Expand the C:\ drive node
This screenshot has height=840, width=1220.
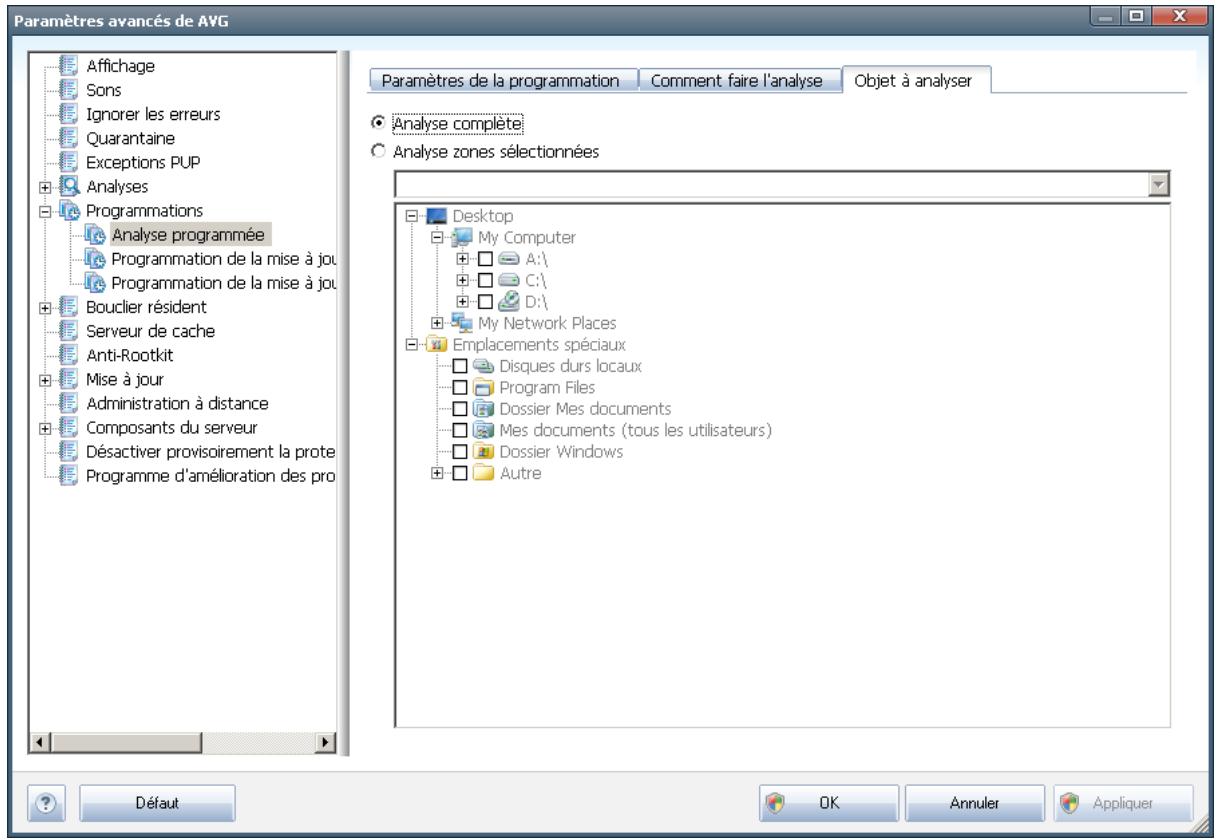click(463, 280)
